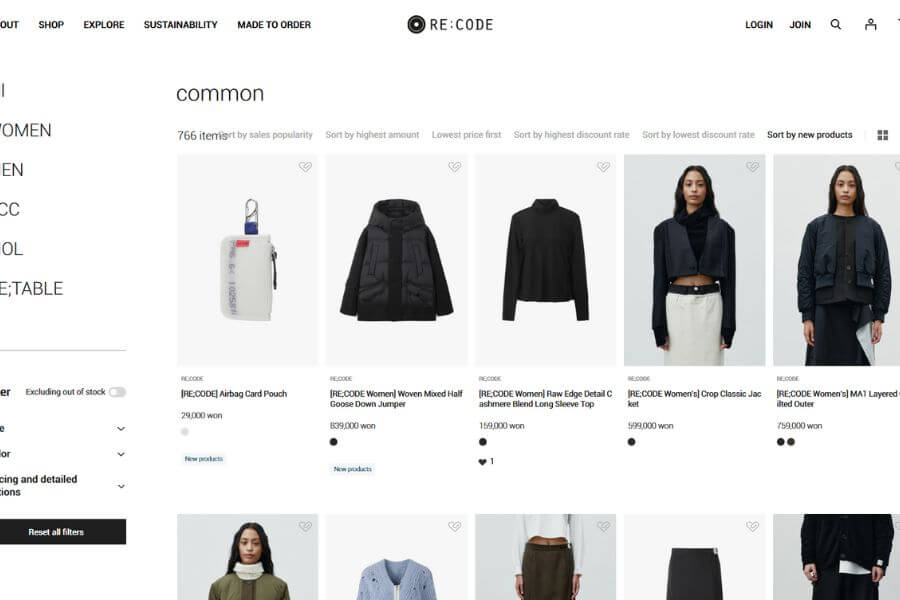Add Crop Classic Jacket to wishlist via heart
The height and width of the screenshot is (600, 900).
[x=752, y=167]
